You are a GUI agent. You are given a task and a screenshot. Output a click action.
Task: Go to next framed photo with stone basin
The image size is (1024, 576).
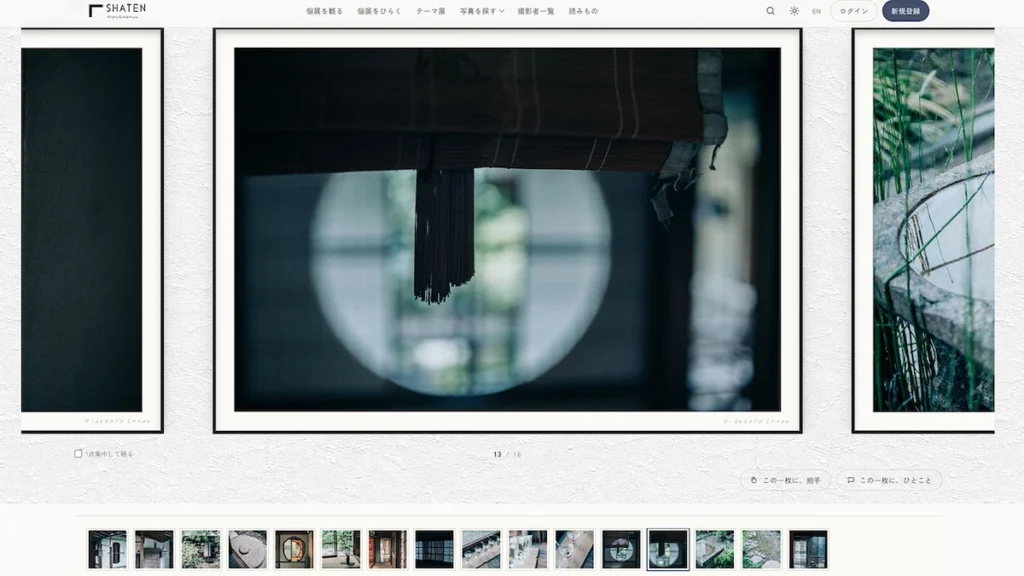pyautogui.click(x=923, y=230)
